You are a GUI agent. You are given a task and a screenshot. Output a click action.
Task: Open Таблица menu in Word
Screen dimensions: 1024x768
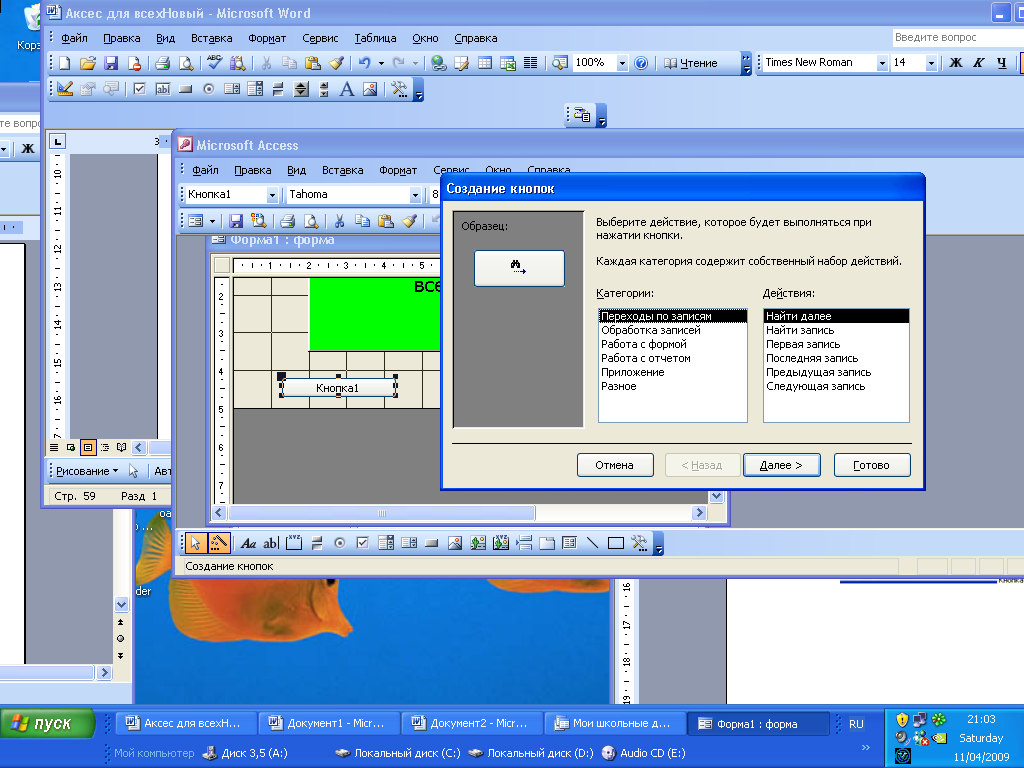click(x=376, y=38)
